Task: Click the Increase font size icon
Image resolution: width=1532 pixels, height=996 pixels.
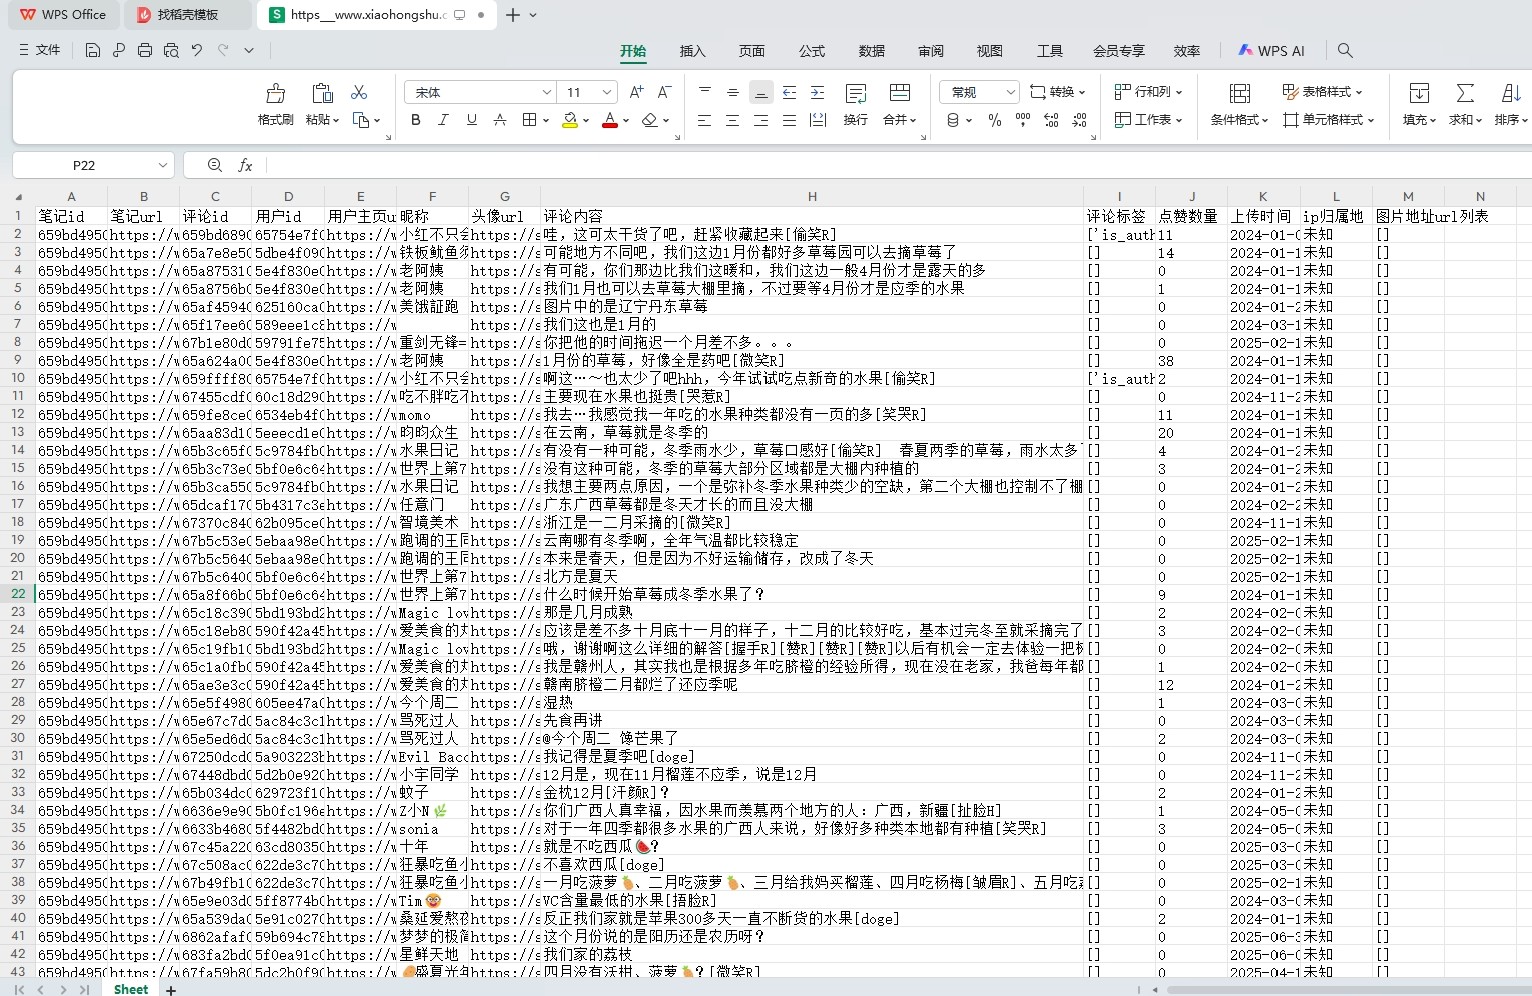Action: [x=636, y=92]
